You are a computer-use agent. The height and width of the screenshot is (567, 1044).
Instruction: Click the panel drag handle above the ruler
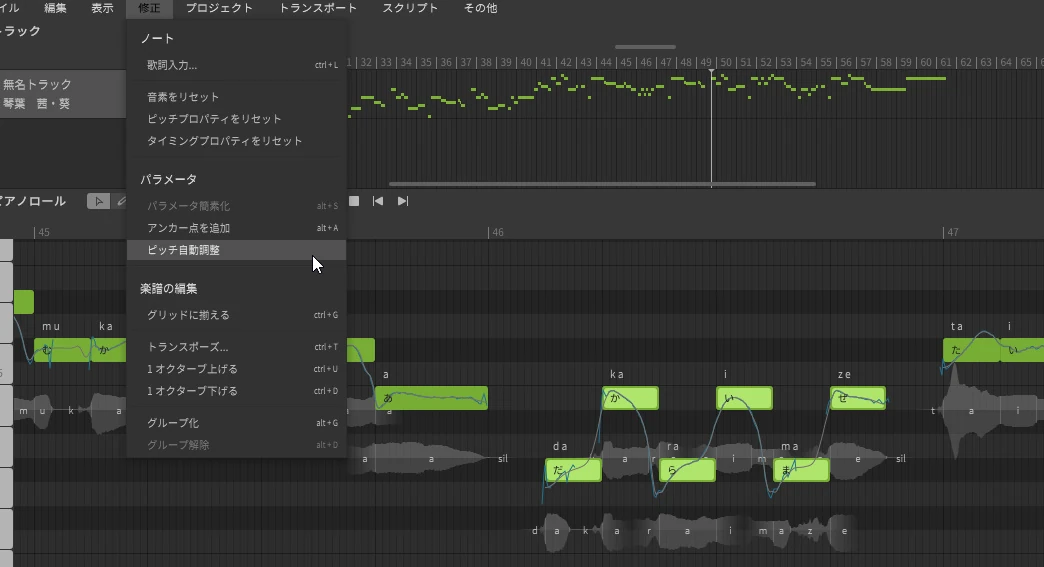tap(645, 47)
